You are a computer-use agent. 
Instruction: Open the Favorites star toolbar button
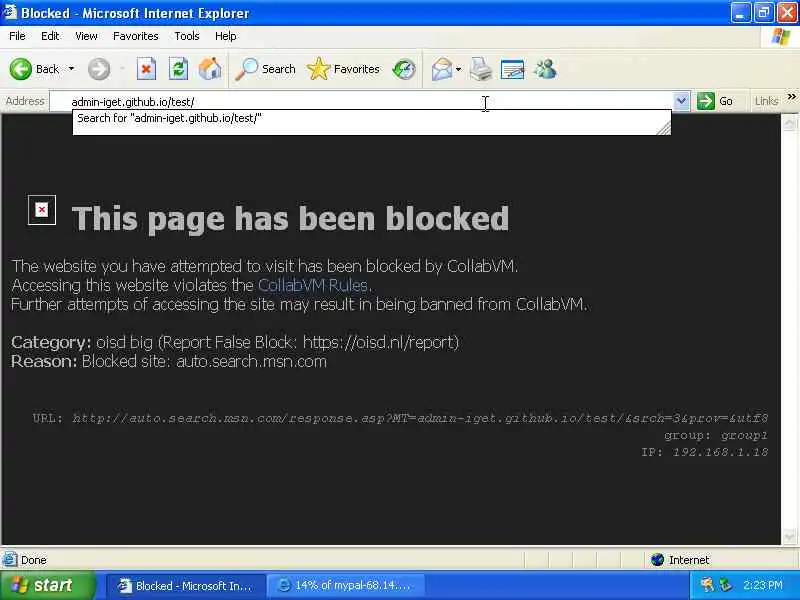(x=343, y=69)
